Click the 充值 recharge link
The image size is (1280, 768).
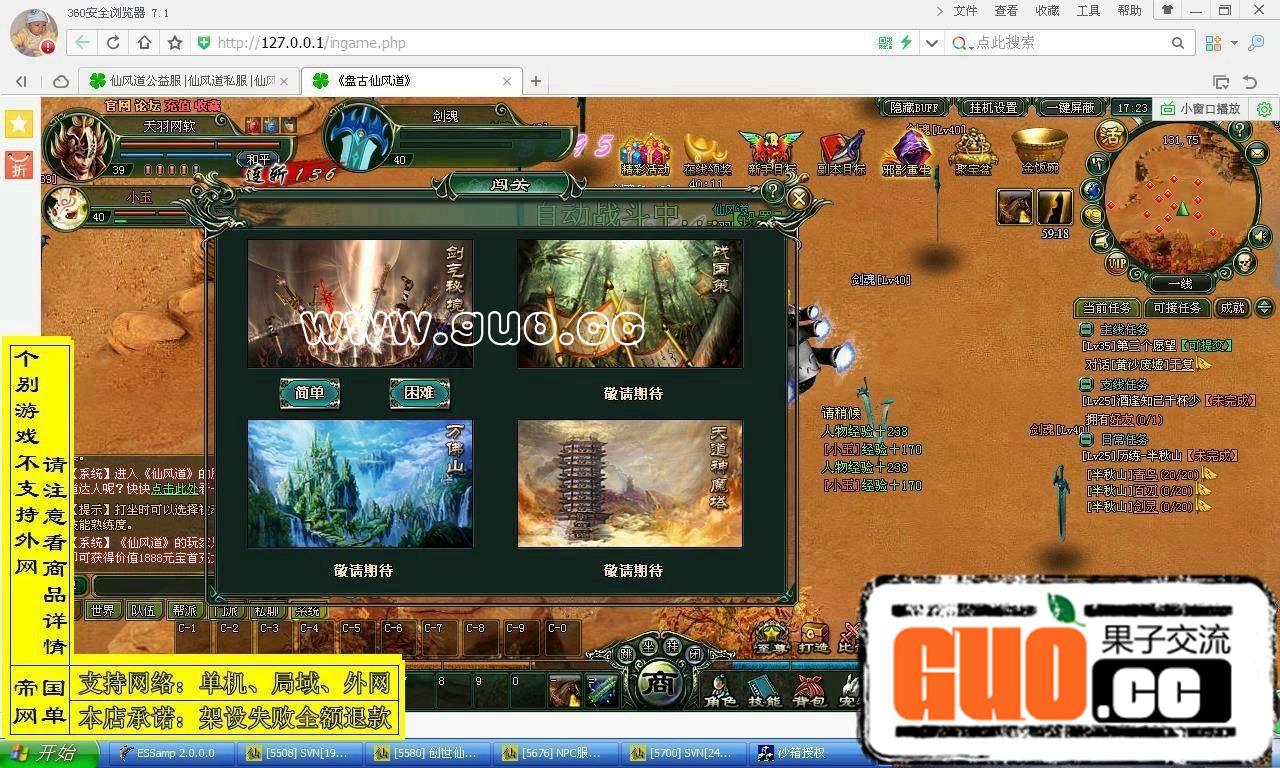177,106
